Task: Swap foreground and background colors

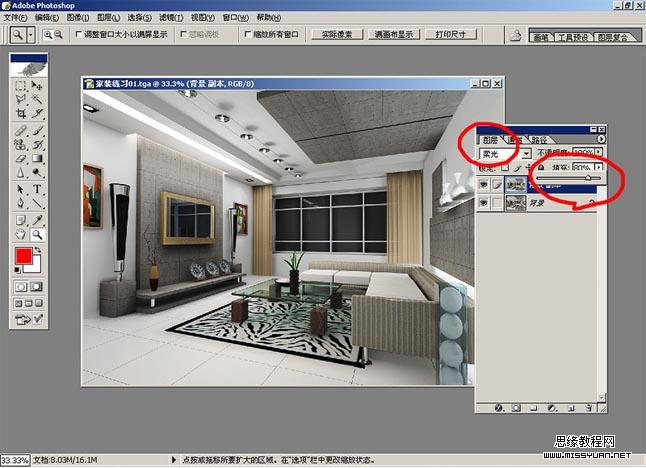Action: point(37,250)
